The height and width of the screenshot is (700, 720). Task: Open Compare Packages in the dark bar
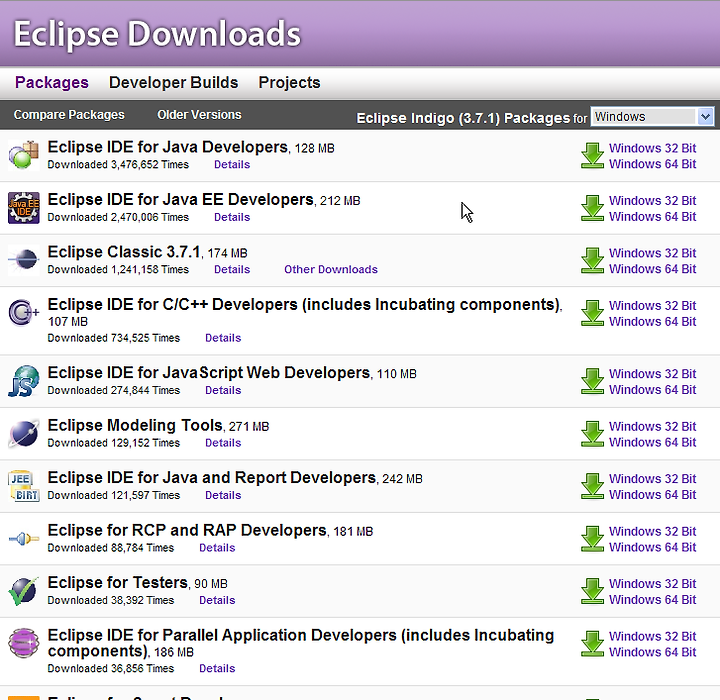pos(69,115)
